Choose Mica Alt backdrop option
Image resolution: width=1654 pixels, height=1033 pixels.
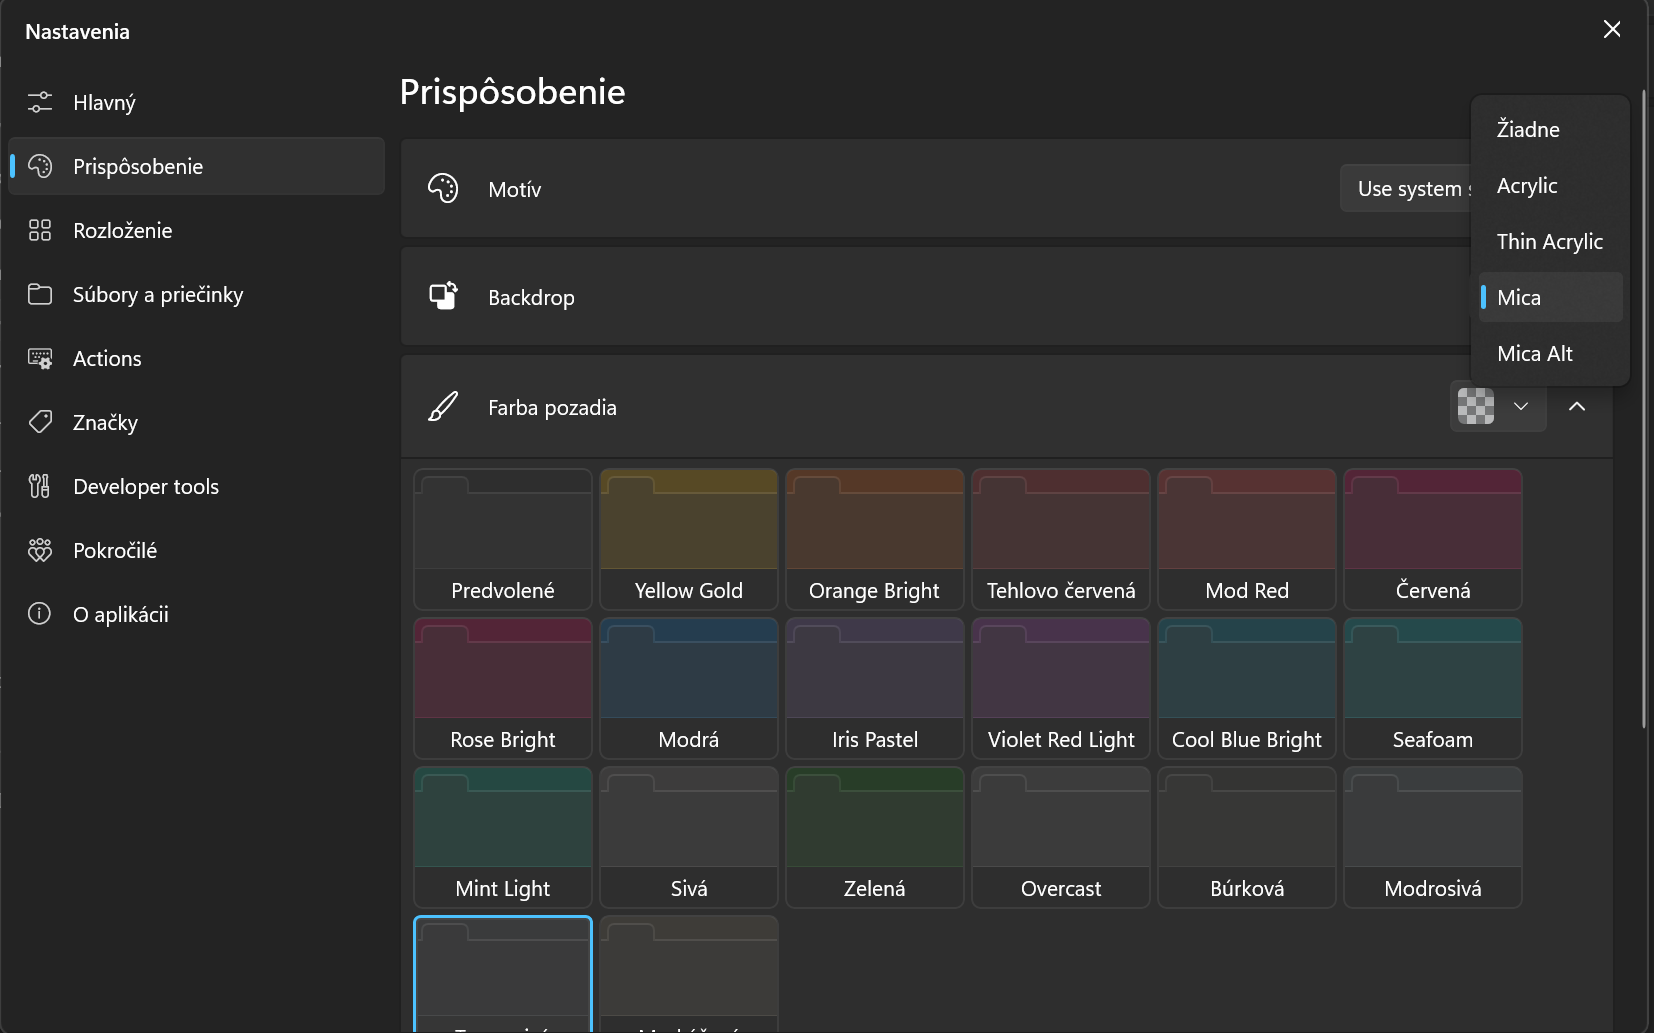[x=1535, y=354]
